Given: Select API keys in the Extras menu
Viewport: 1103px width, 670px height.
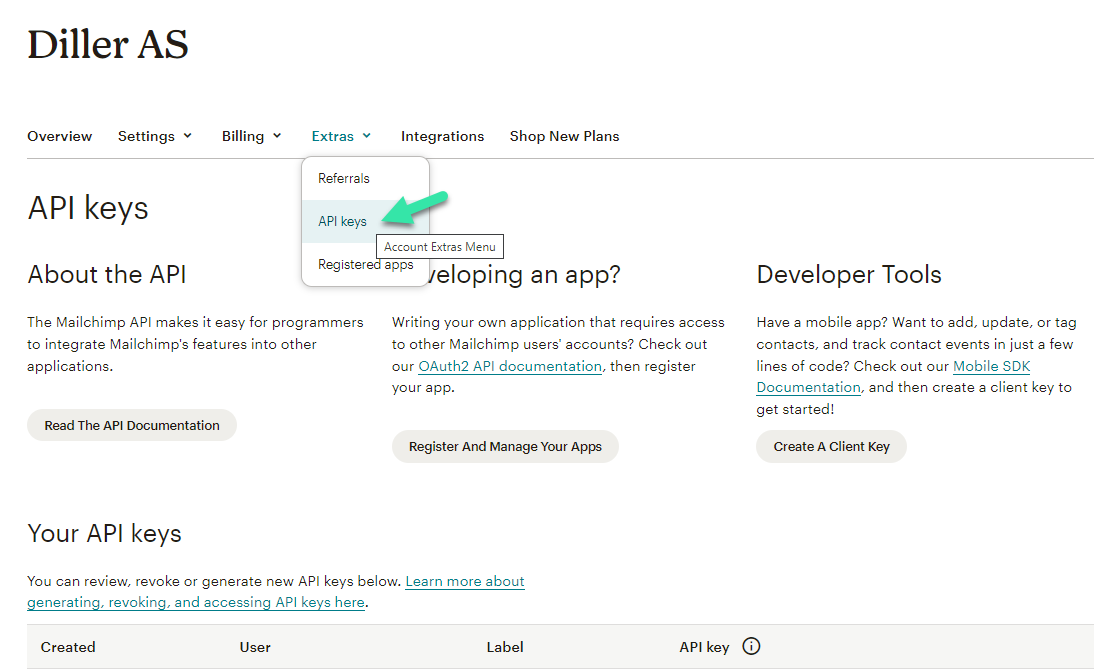Looking at the screenshot, I should [344, 221].
